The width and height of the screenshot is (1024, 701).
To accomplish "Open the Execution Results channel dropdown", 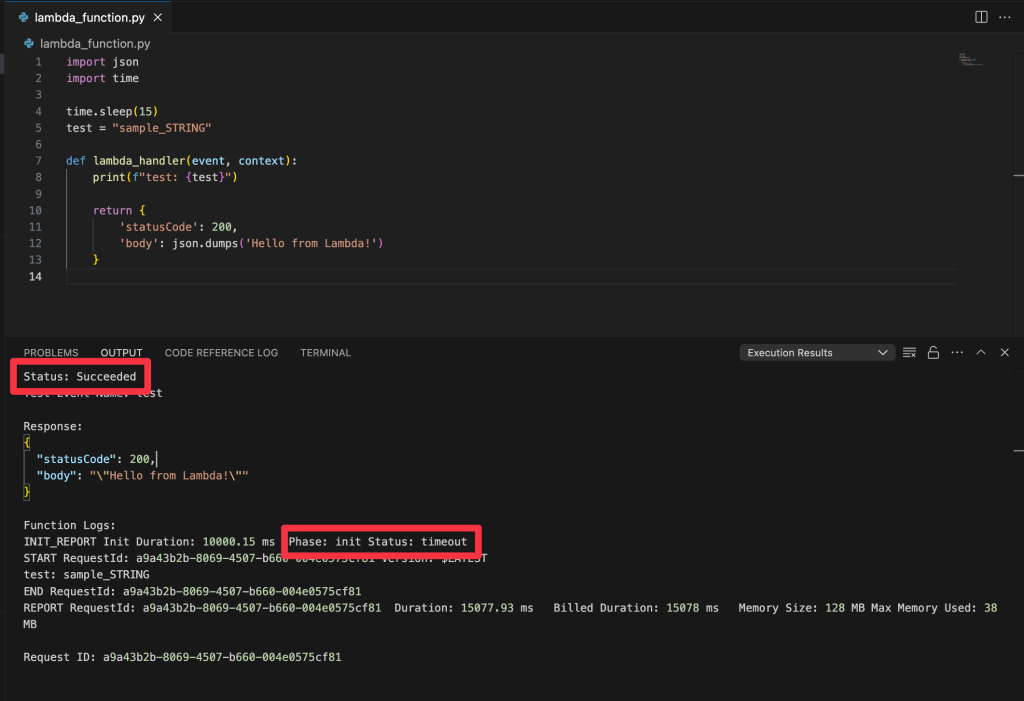I will click(817, 353).
